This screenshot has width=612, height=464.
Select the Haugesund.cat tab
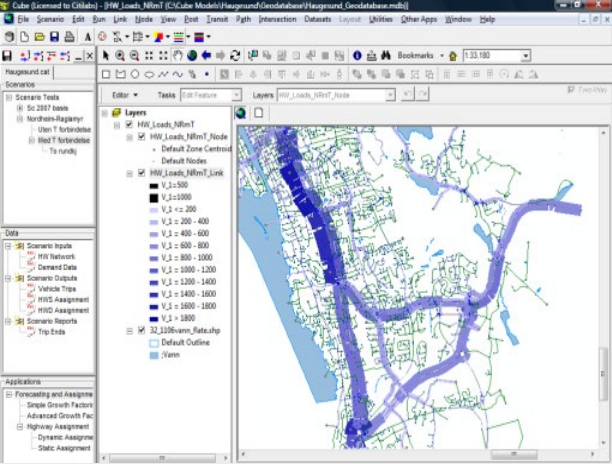point(29,73)
